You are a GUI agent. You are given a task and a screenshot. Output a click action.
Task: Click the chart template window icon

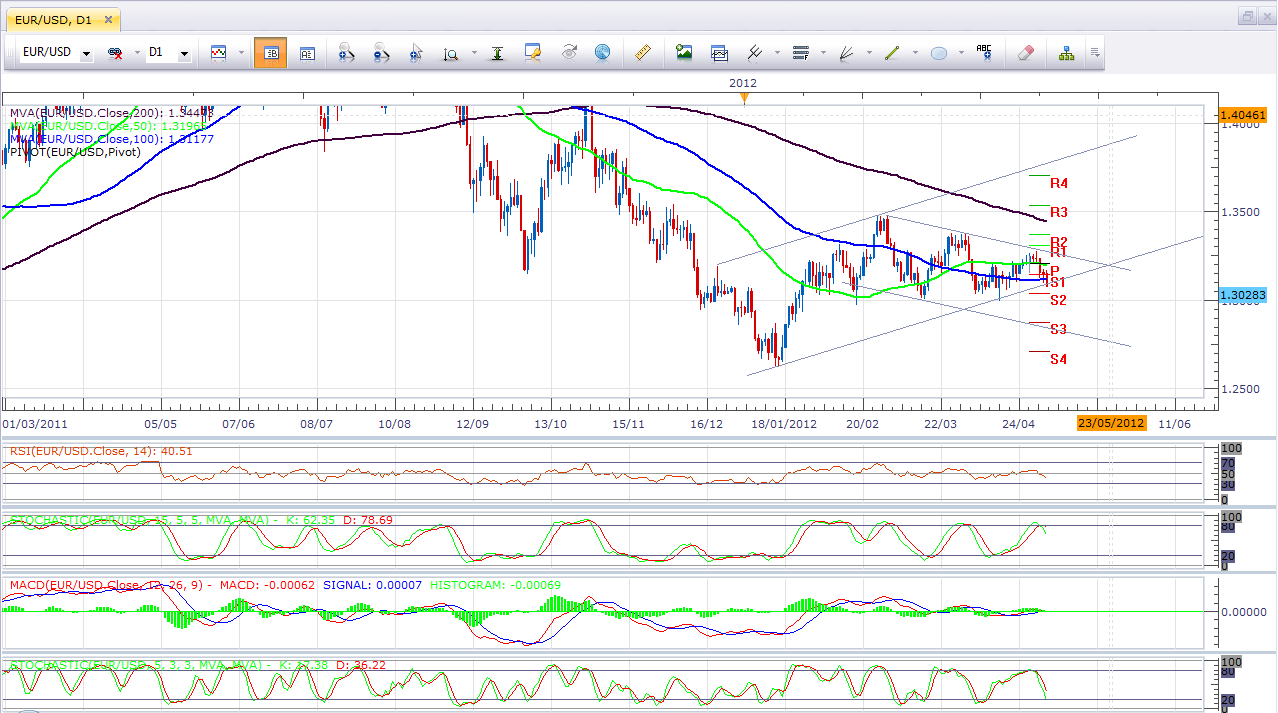point(719,53)
